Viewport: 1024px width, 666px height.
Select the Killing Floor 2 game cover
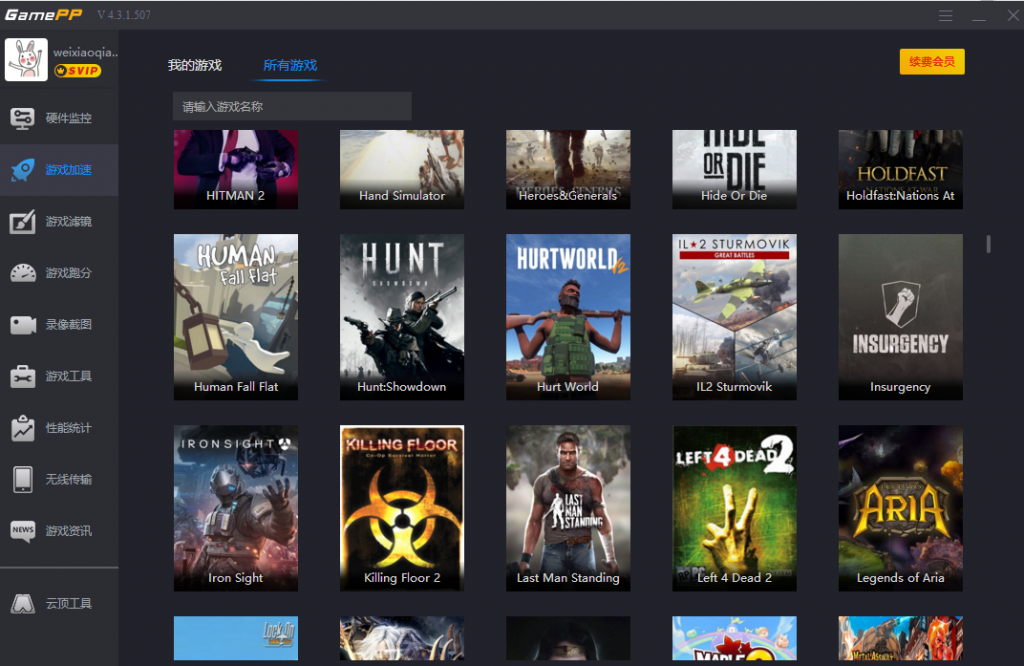point(402,508)
